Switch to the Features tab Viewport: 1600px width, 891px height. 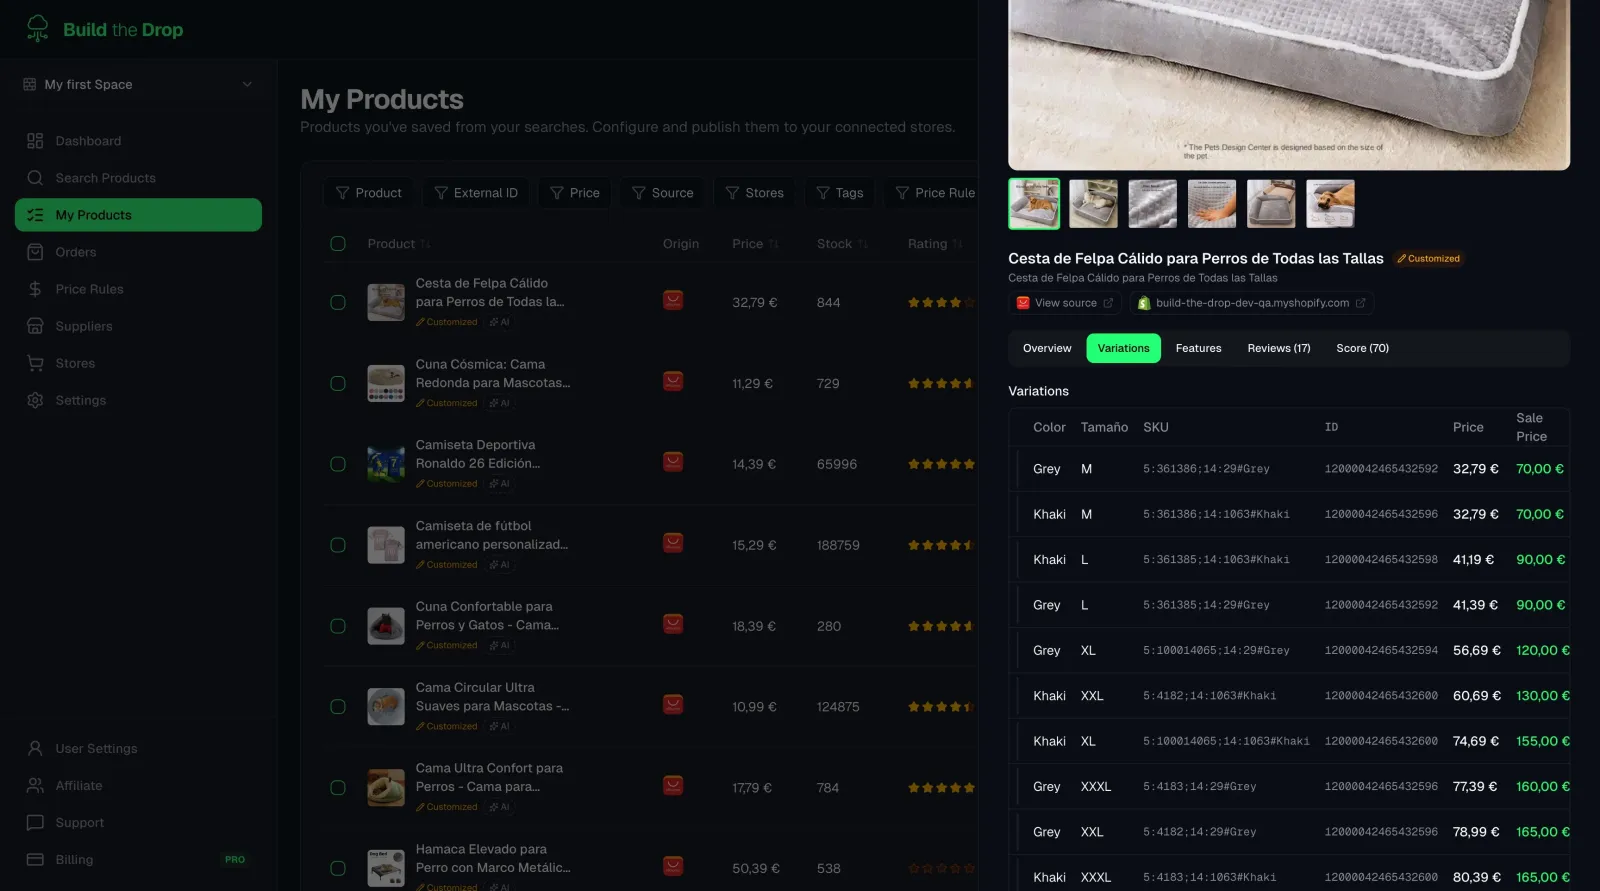[x=1198, y=348]
